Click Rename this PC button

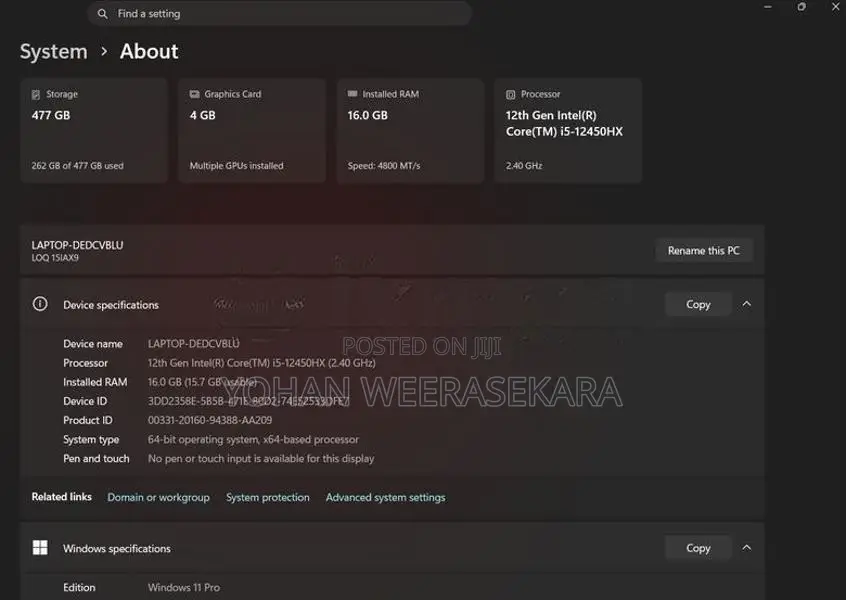click(704, 250)
